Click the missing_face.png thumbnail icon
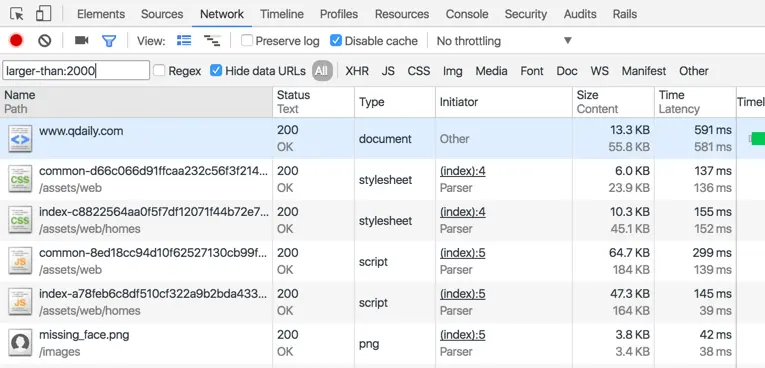Image resolution: width=765 pixels, height=368 pixels. point(20,344)
